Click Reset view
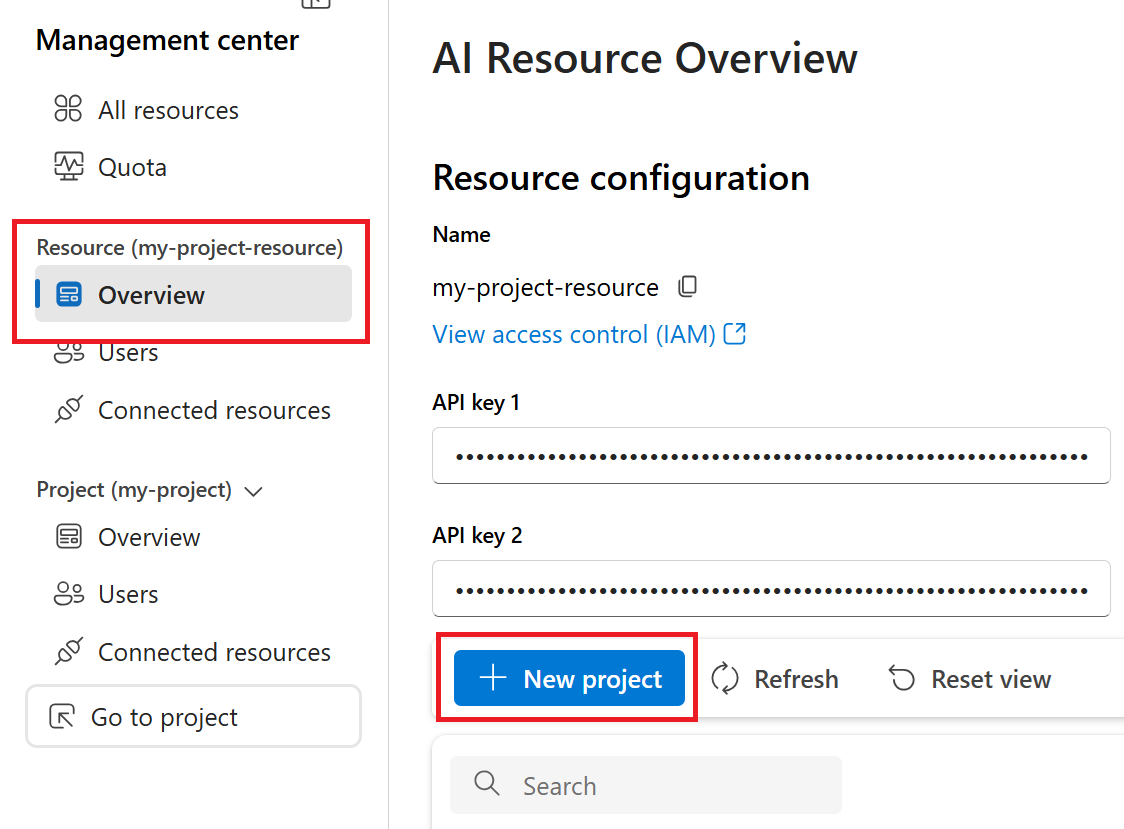This screenshot has height=829, width=1124. click(x=970, y=679)
